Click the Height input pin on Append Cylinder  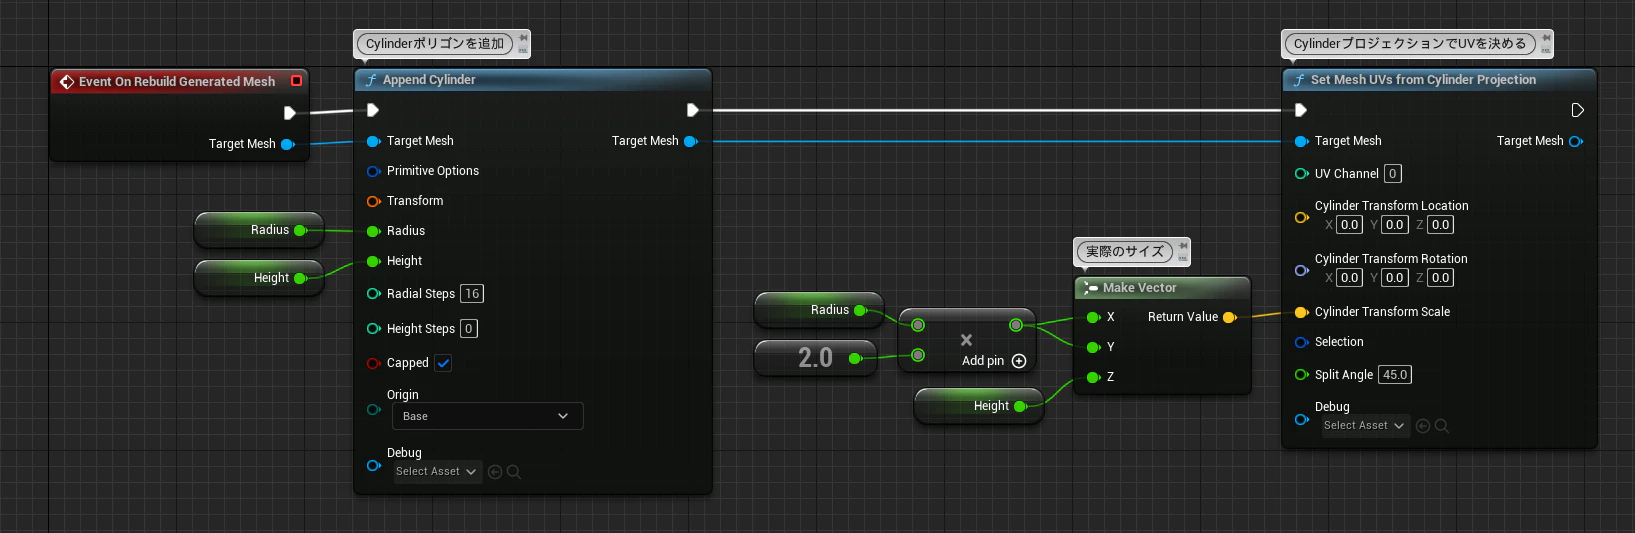pyautogui.click(x=374, y=262)
